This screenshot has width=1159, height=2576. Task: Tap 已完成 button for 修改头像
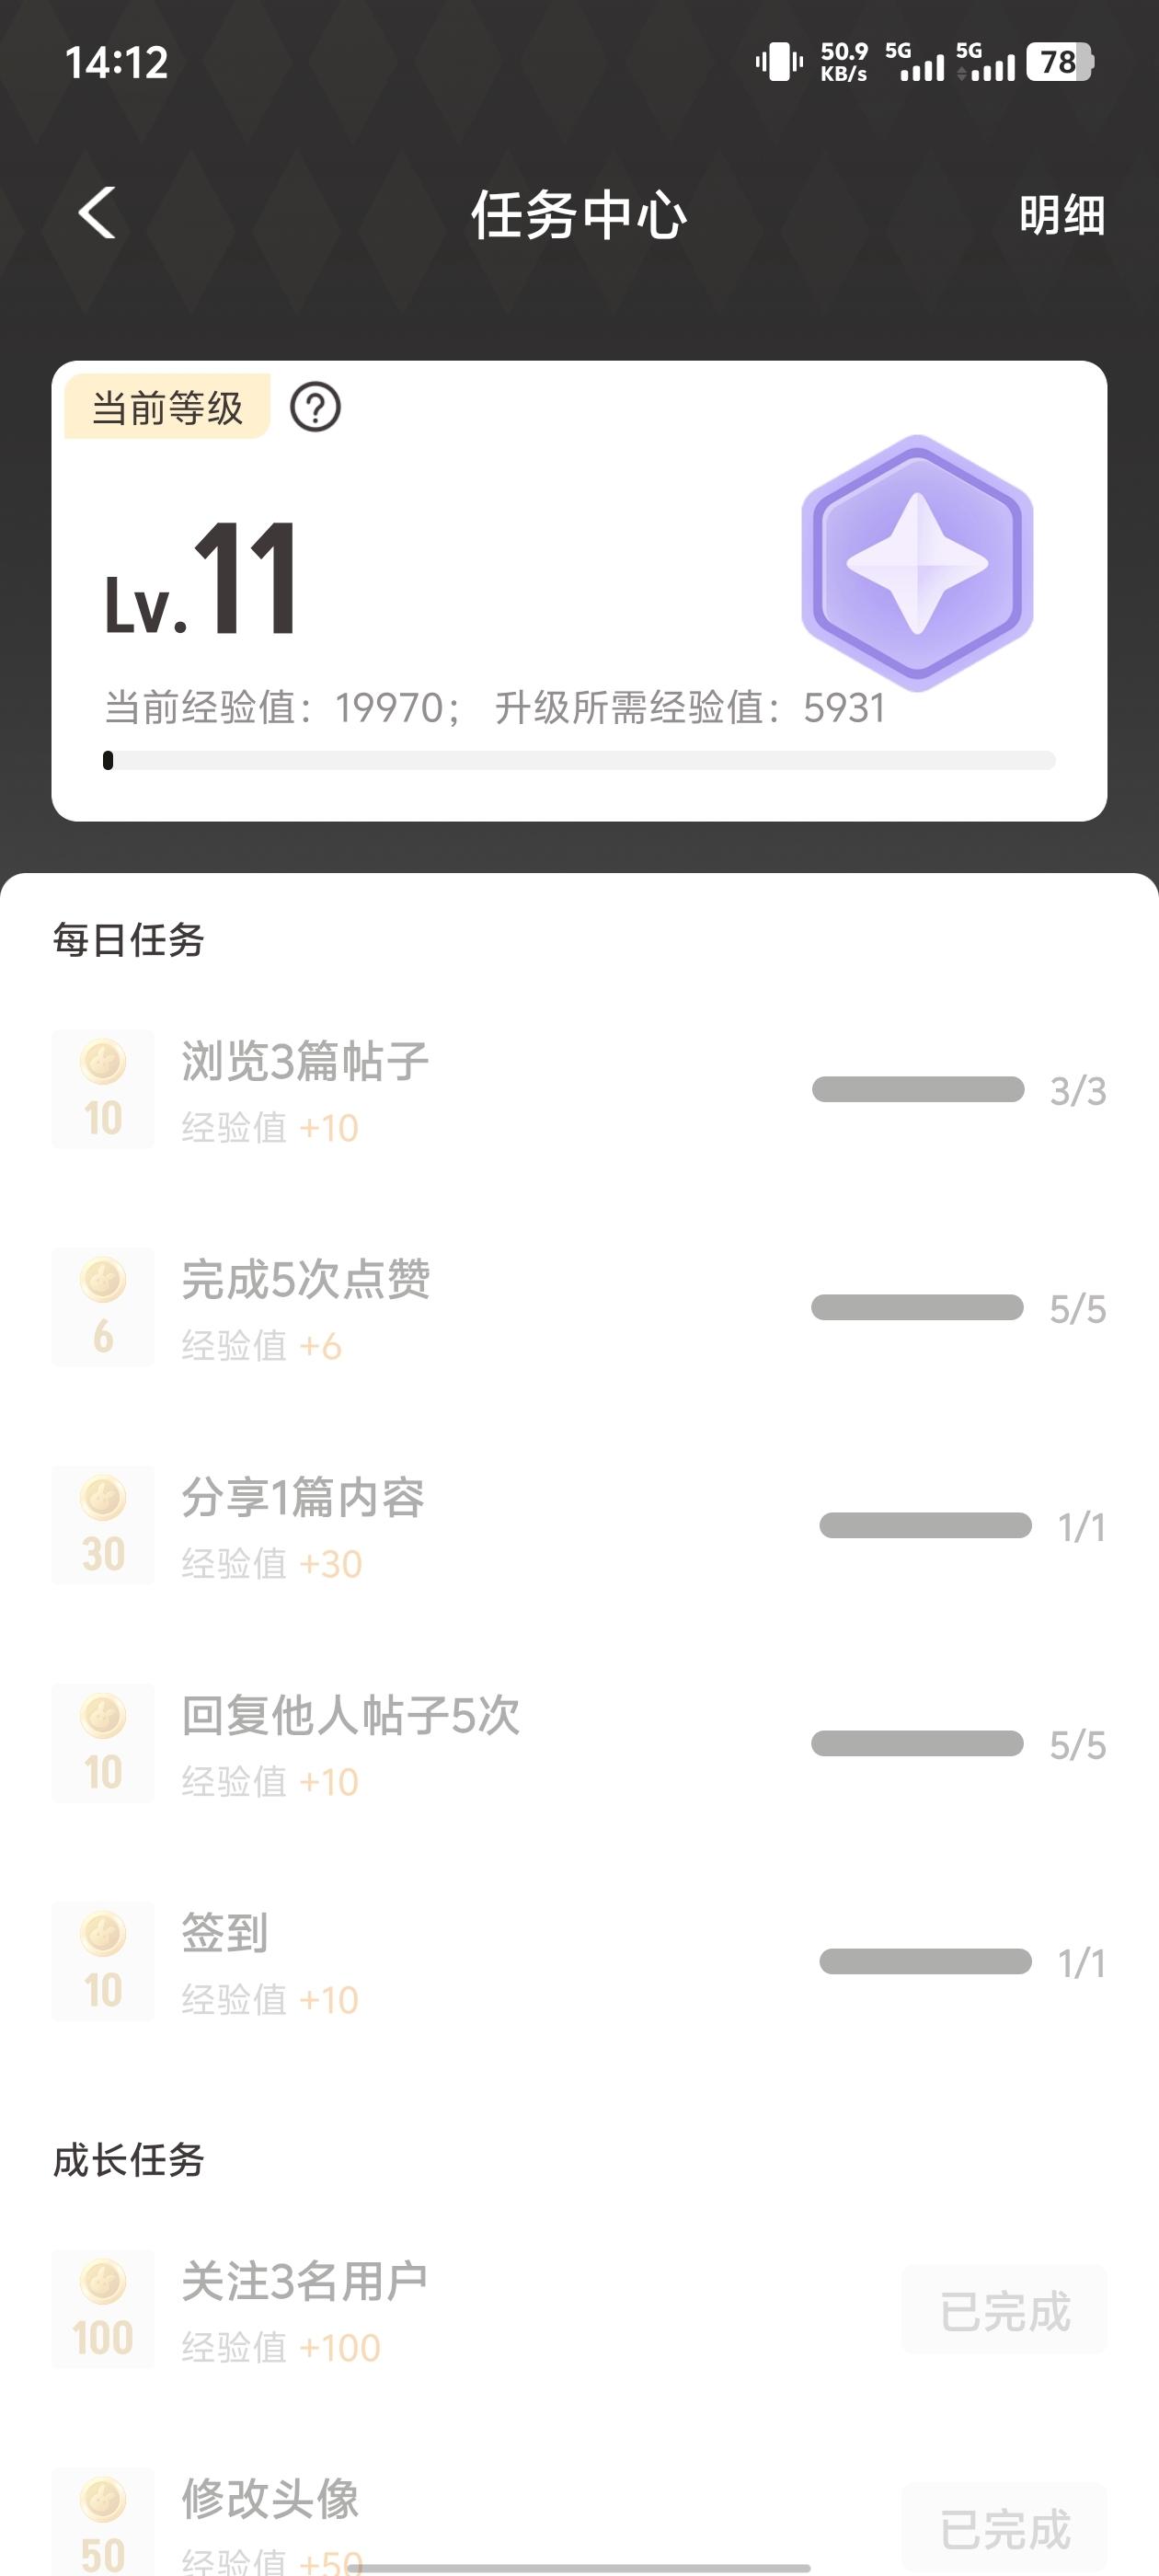(x=1004, y=2527)
